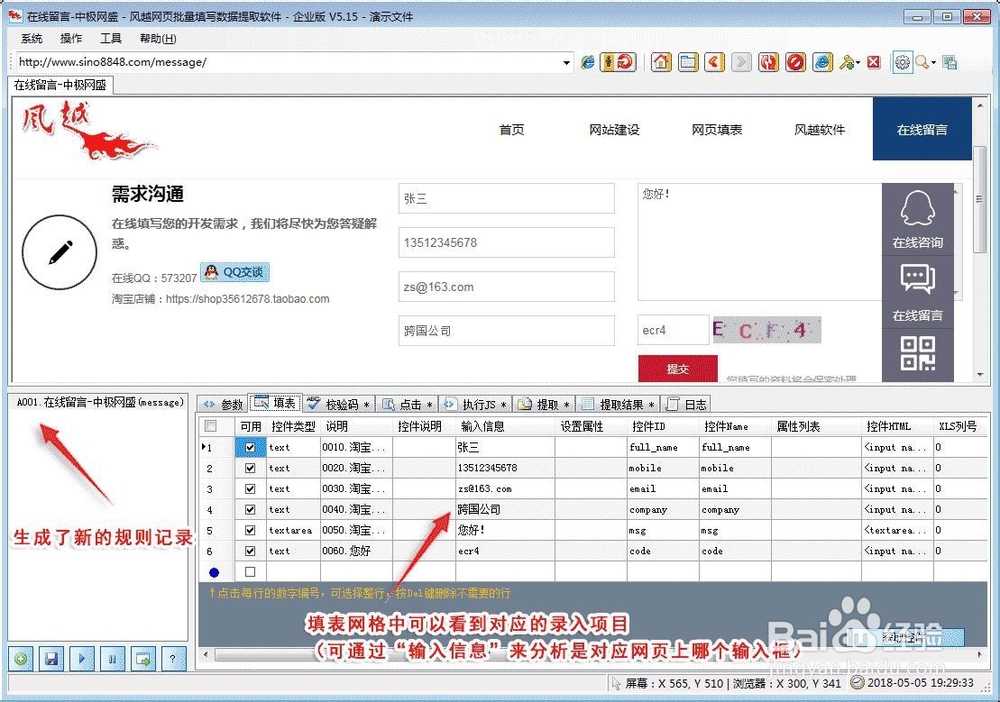
Task: Open the 首页 nav link
Action: click(x=511, y=129)
